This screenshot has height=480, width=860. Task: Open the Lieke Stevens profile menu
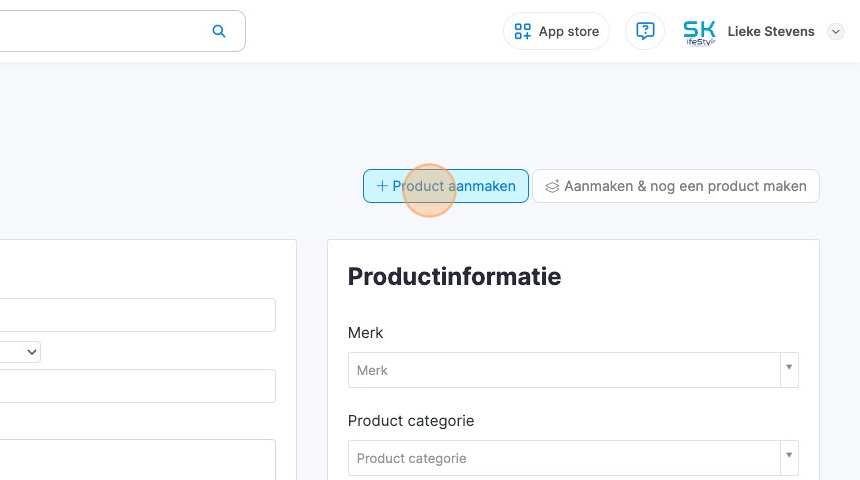coord(770,32)
